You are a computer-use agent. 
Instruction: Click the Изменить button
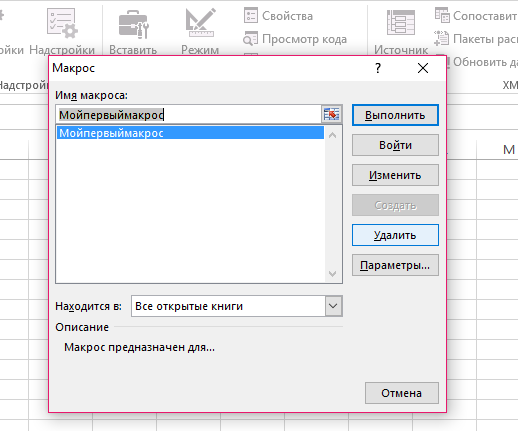[395, 175]
